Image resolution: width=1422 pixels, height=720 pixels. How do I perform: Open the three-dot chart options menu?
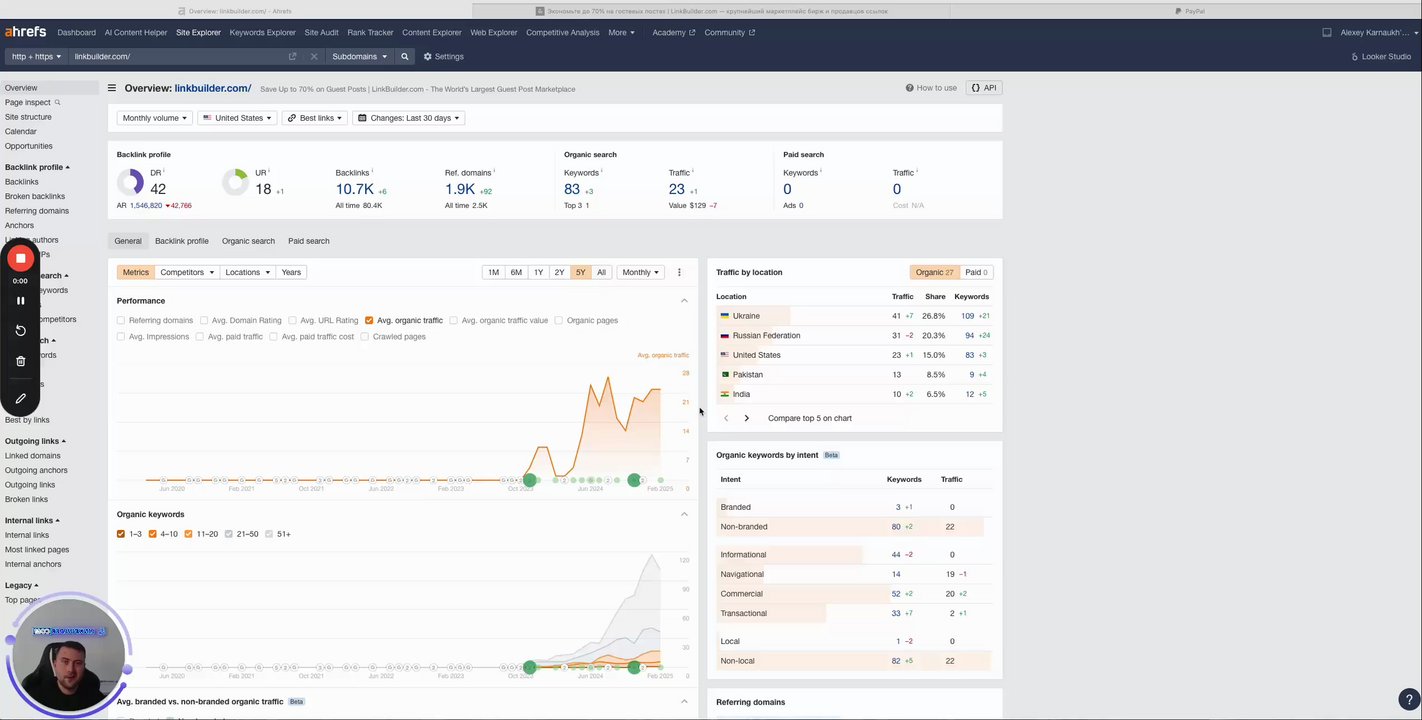tap(679, 272)
